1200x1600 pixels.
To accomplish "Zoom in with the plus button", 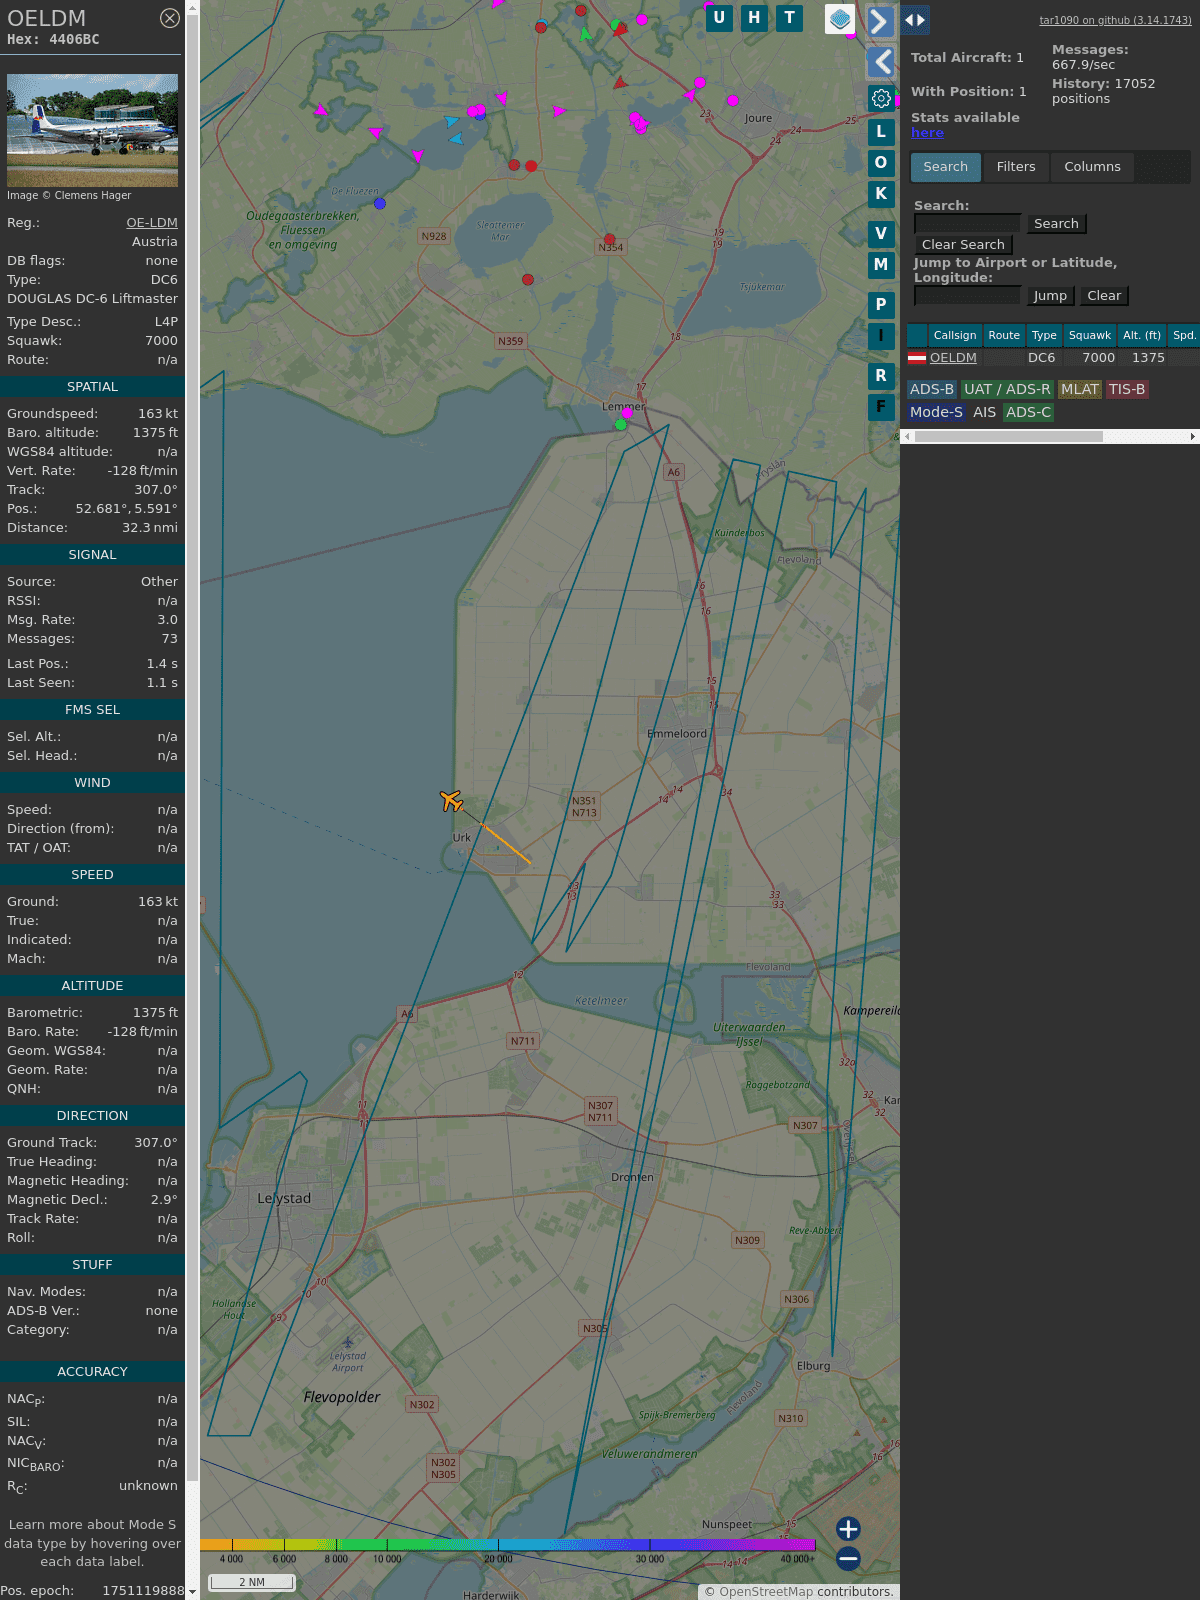I will 848,1528.
